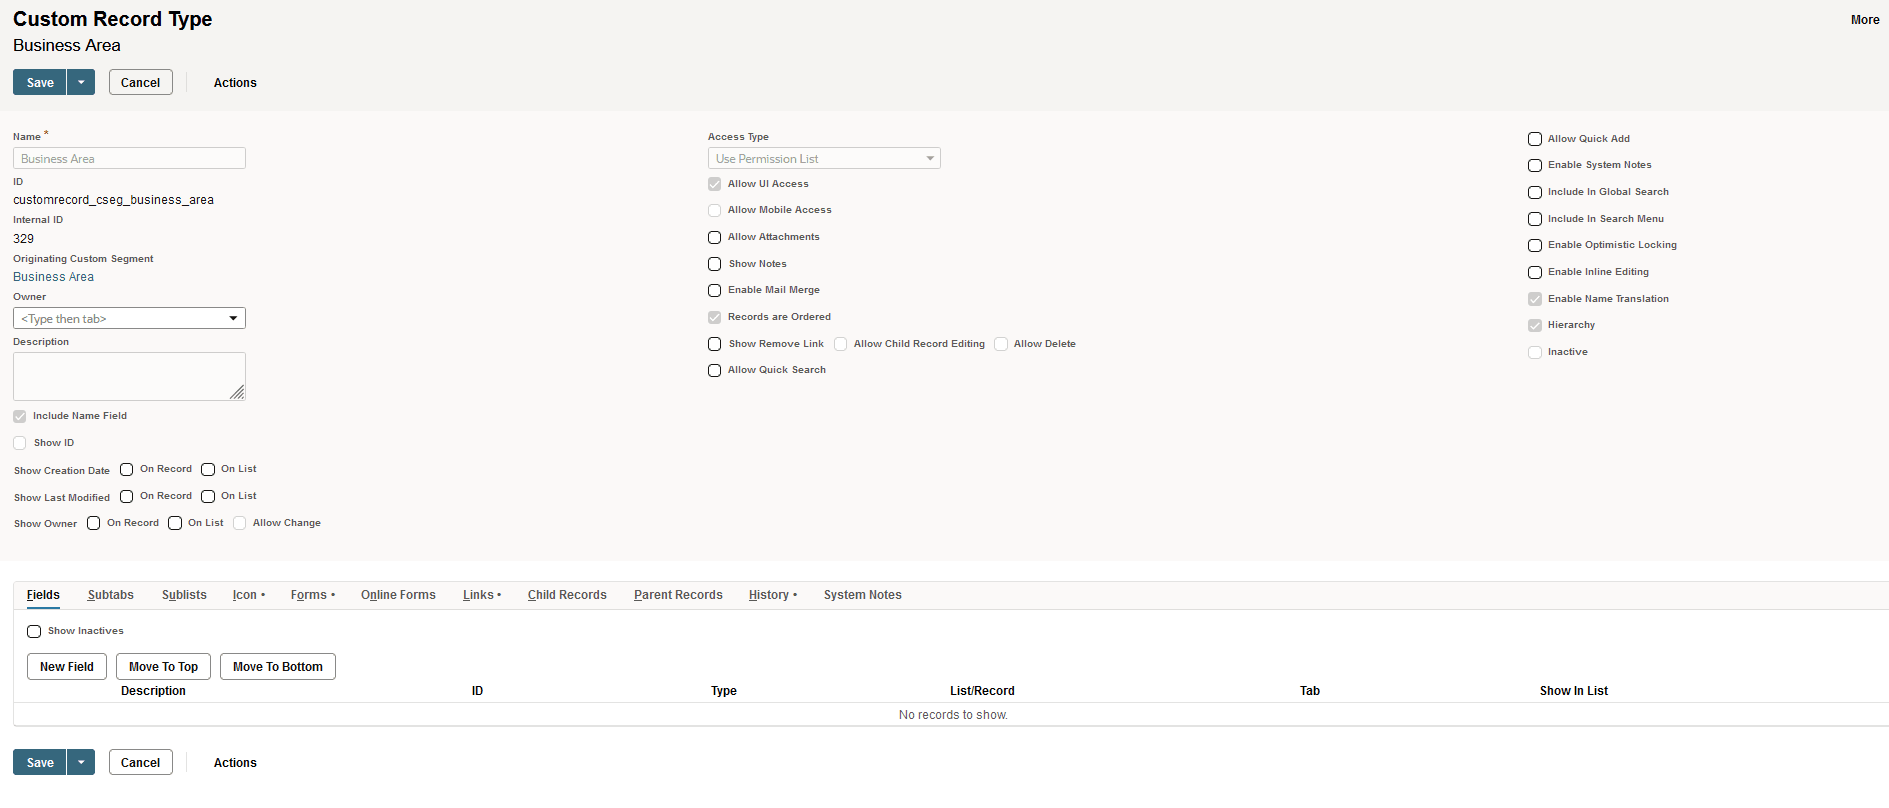Click the Description column header
The width and height of the screenshot is (1889, 808).
[153, 691]
